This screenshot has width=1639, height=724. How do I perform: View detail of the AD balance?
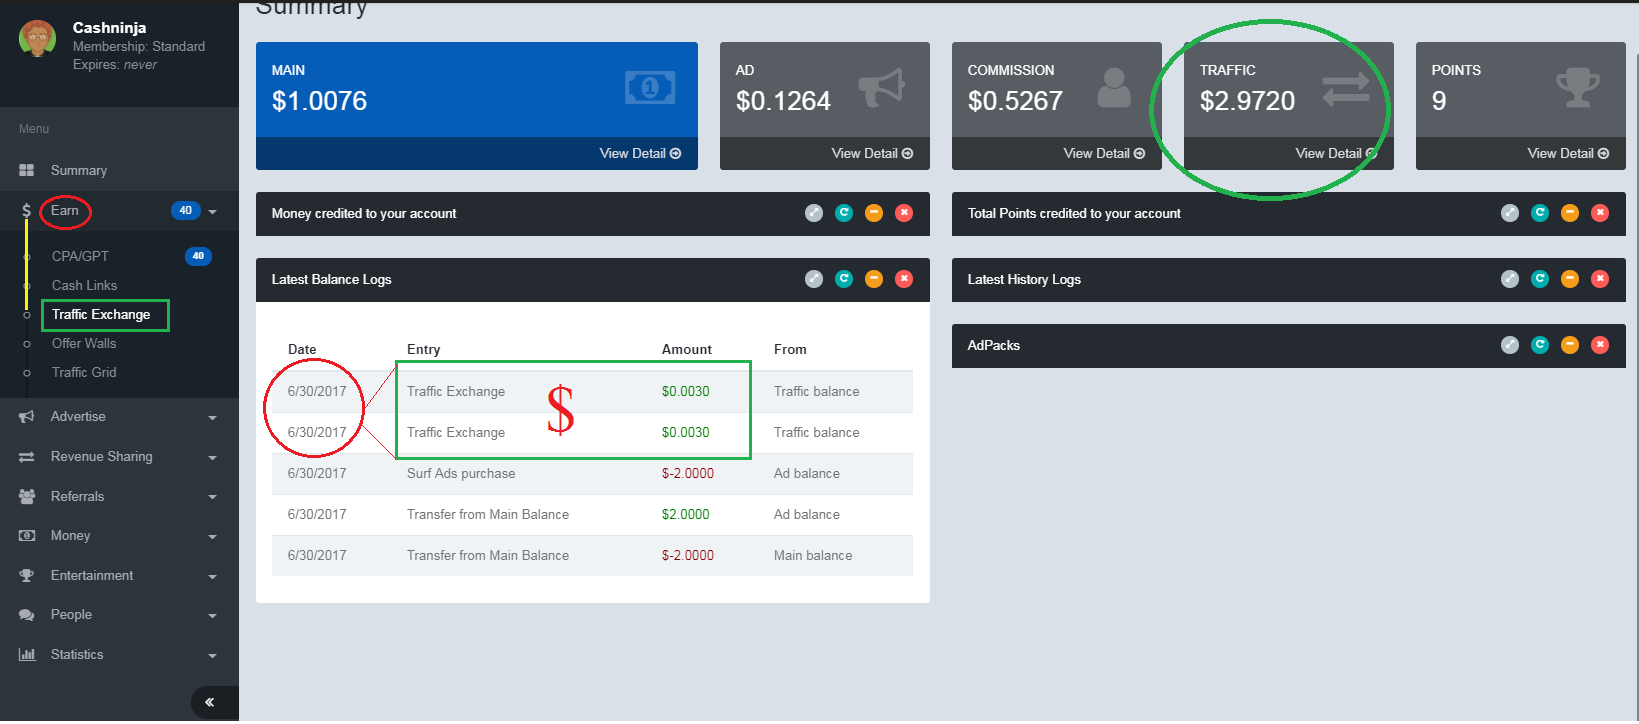click(872, 153)
